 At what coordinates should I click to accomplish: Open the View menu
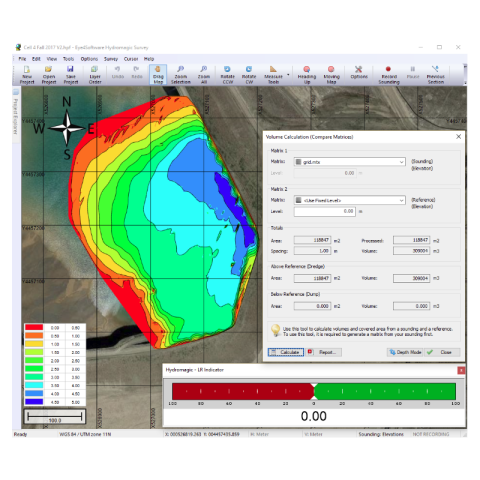click(x=51, y=59)
